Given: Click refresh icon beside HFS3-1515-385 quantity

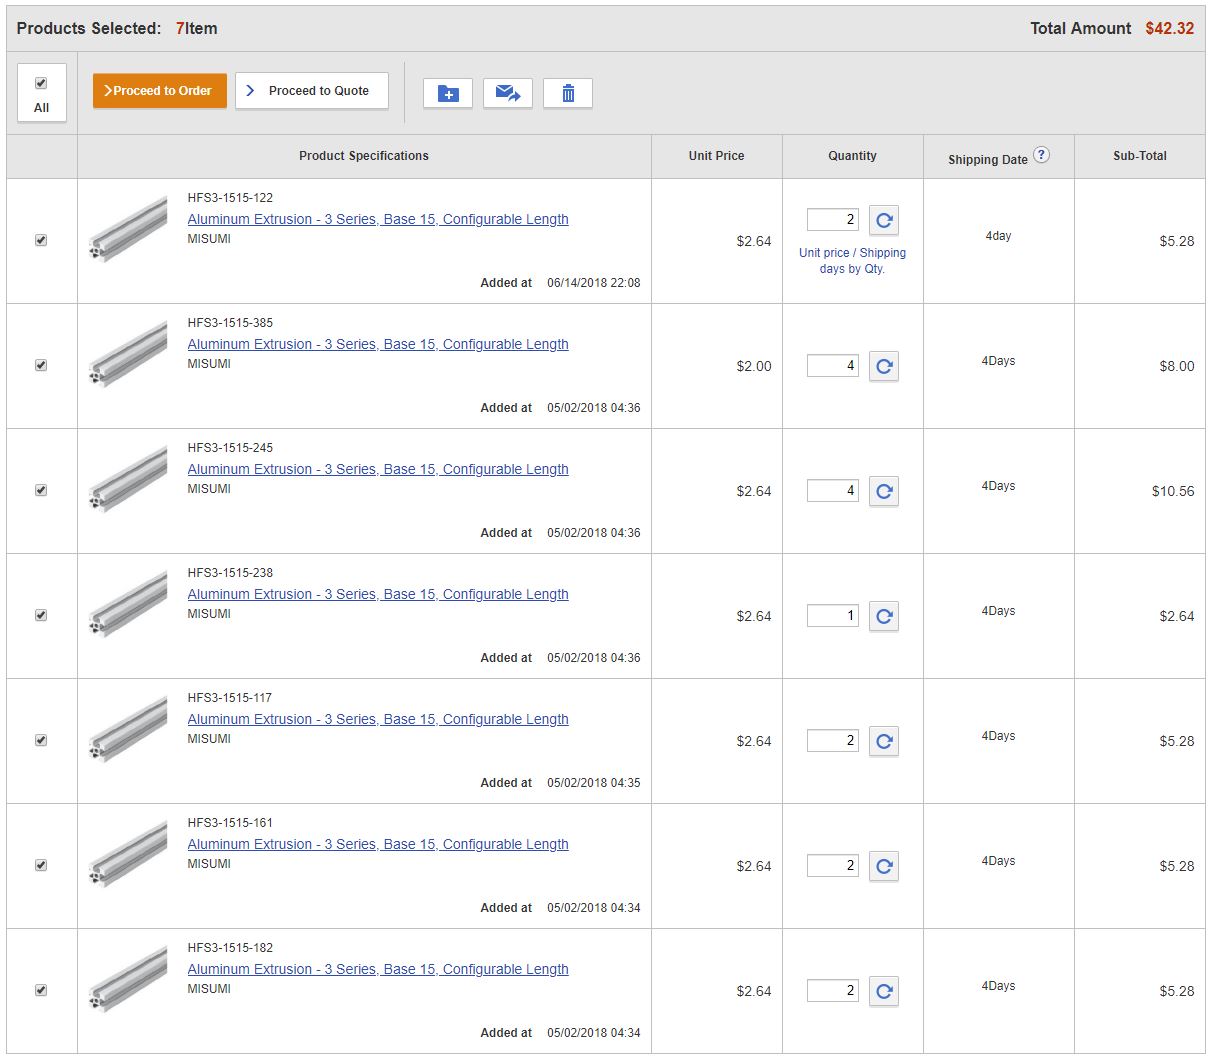Looking at the screenshot, I should pyautogui.click(x=884, y=366).
